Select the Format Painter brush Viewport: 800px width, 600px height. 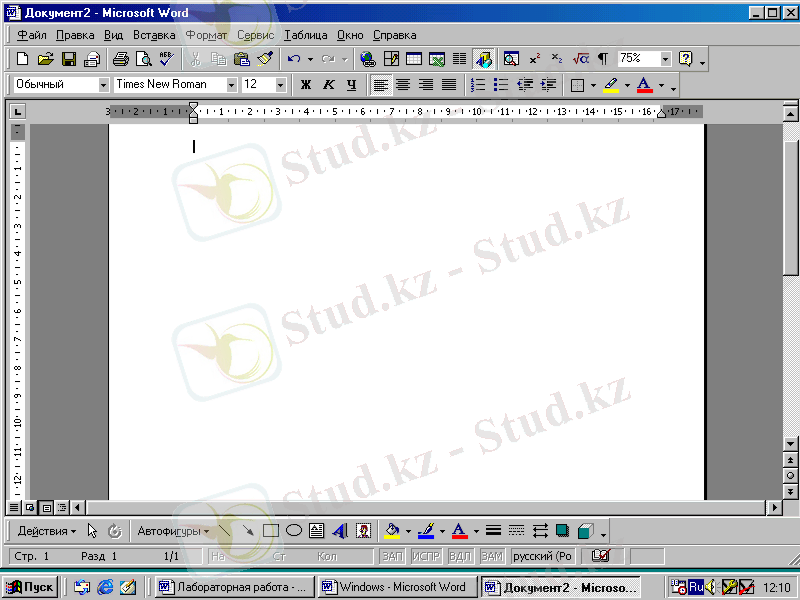click(x=265, y=59)
